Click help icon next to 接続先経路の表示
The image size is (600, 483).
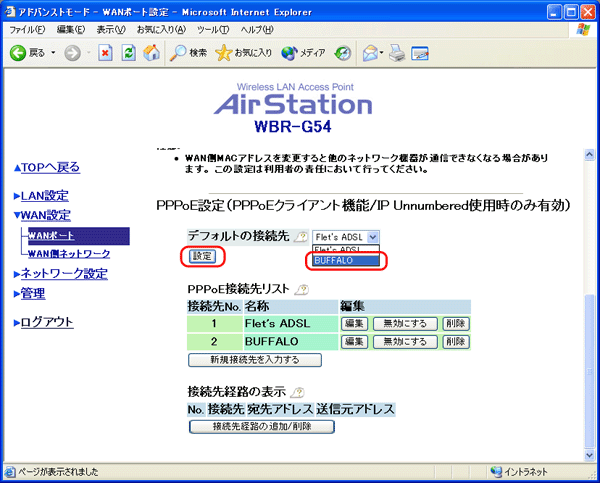[x=297, y=392]
